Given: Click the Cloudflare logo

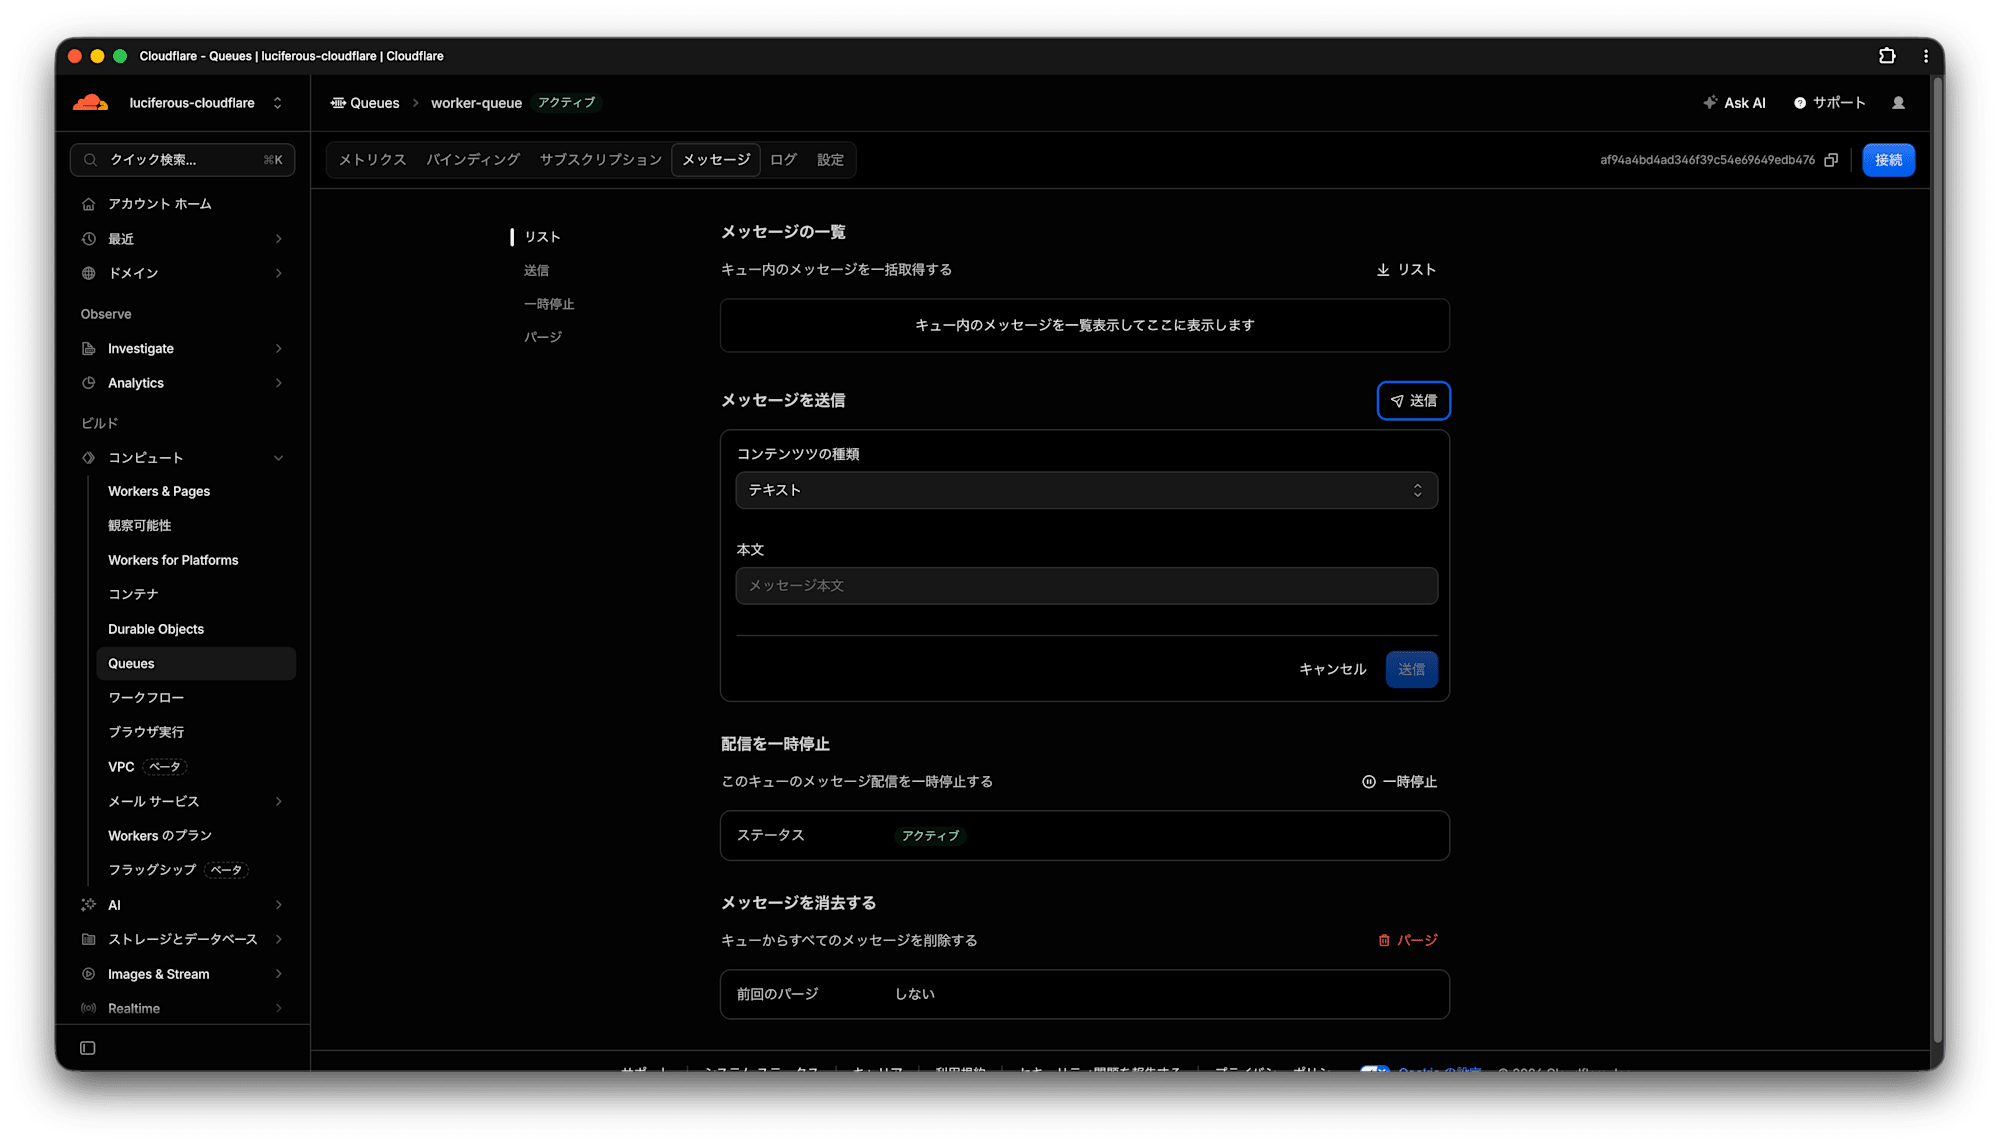Looking at the screenshot, I should [91, 103].
